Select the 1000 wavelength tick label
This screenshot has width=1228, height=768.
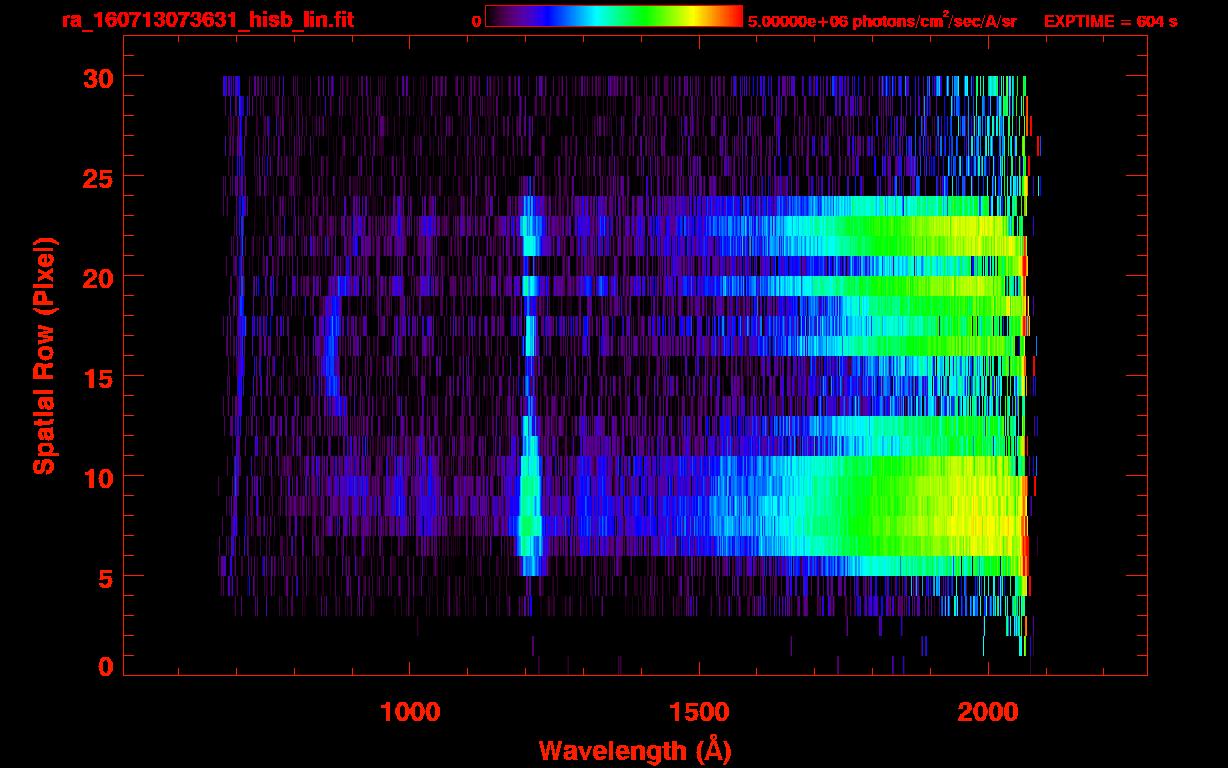(x=410, y=712)
